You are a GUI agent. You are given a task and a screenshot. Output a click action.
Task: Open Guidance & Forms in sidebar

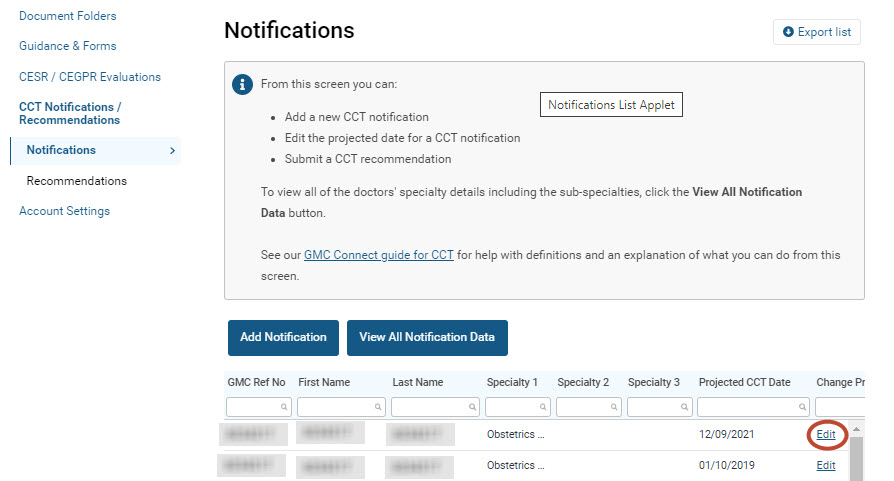[x=67, y=46]
